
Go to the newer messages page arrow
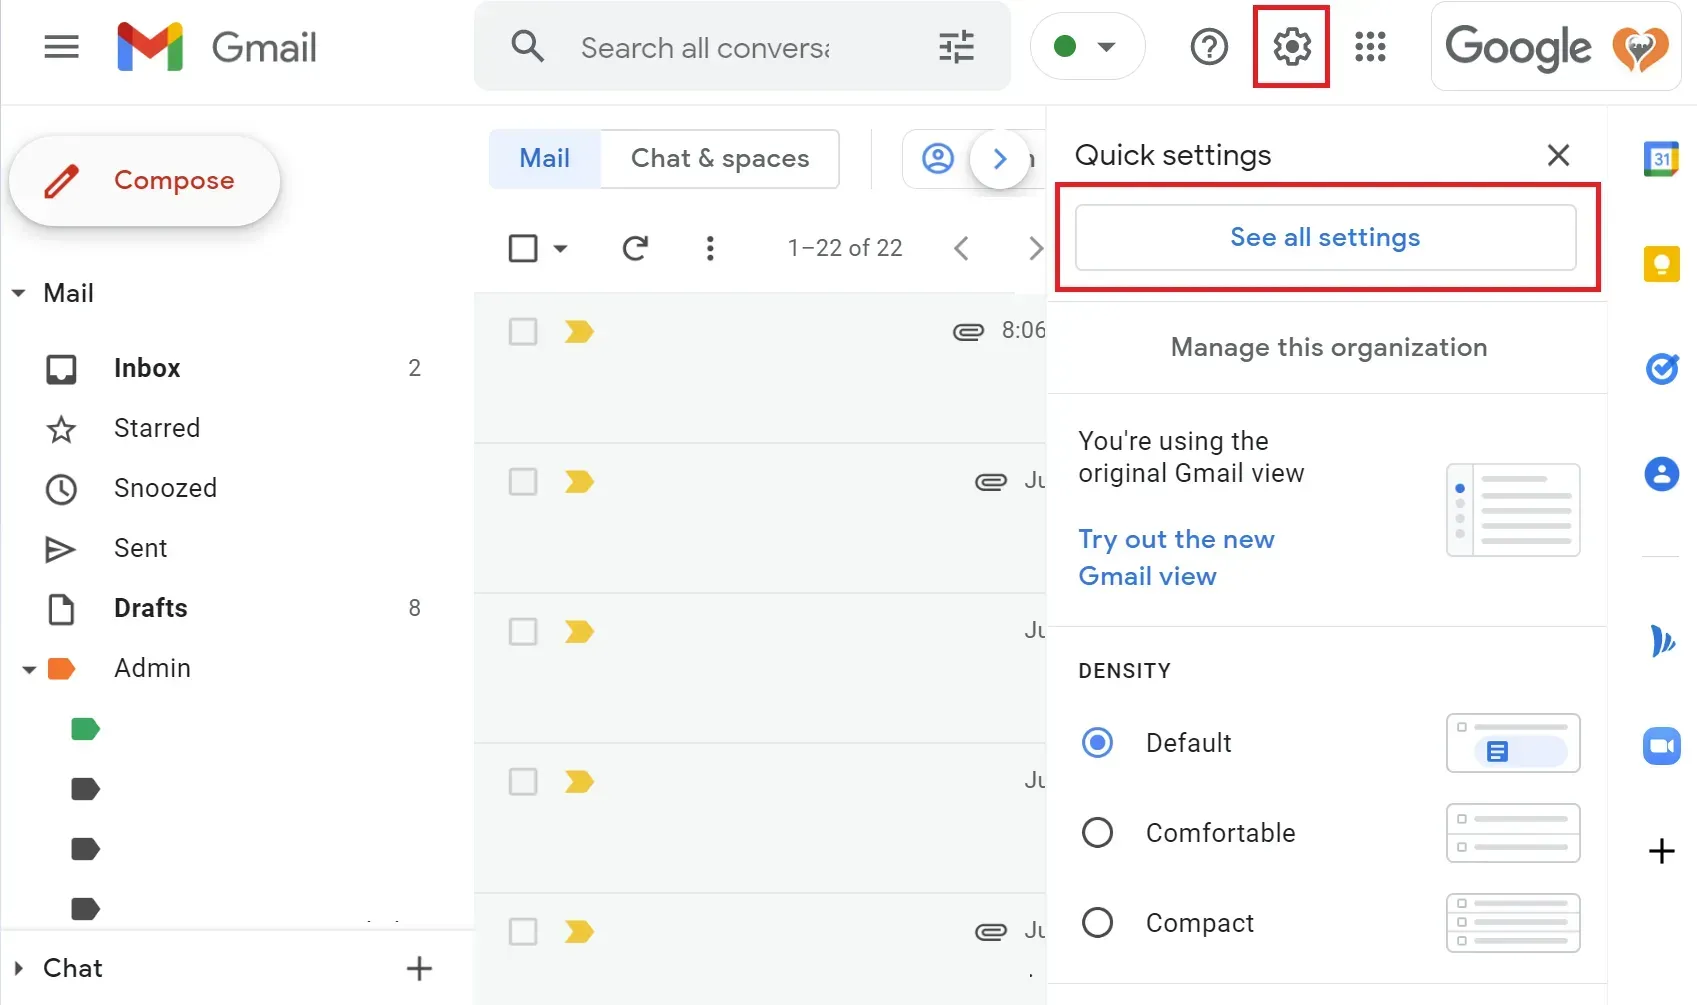(961, 248)
